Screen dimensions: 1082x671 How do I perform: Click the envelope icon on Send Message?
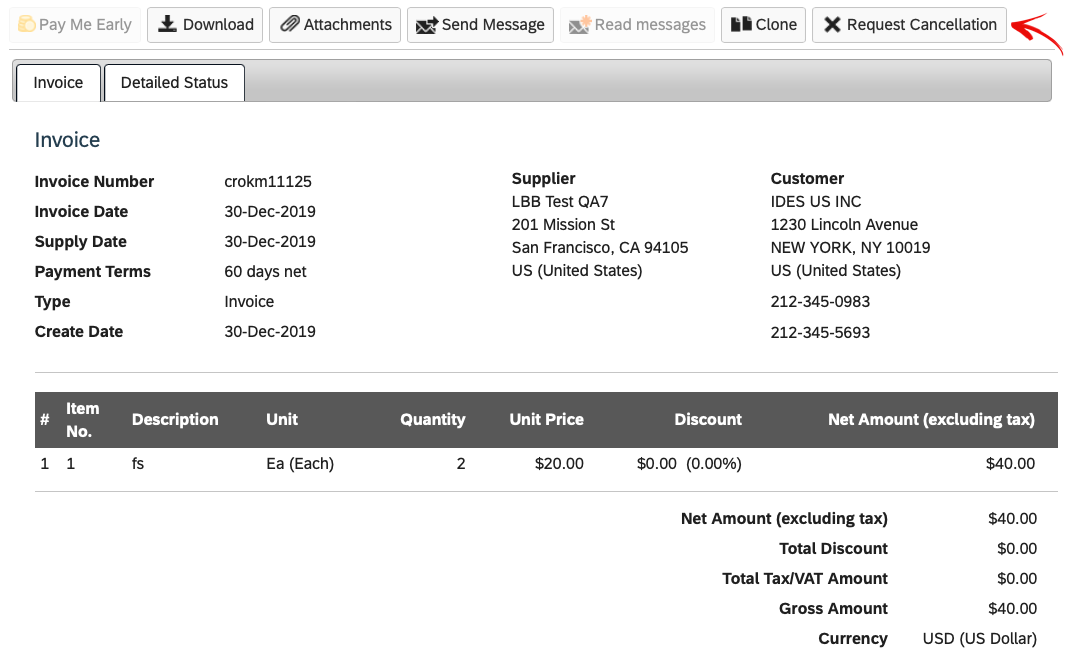point(425,25)
